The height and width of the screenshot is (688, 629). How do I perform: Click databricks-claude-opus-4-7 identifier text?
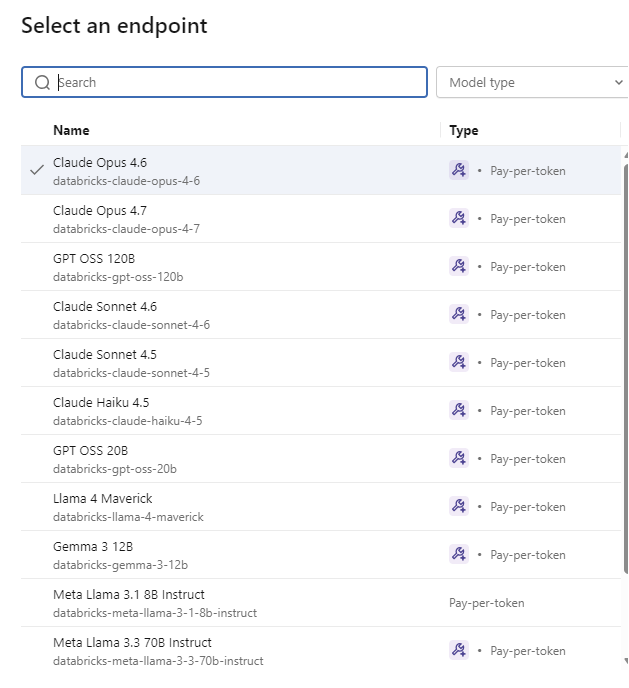click(x=126, y=229)
